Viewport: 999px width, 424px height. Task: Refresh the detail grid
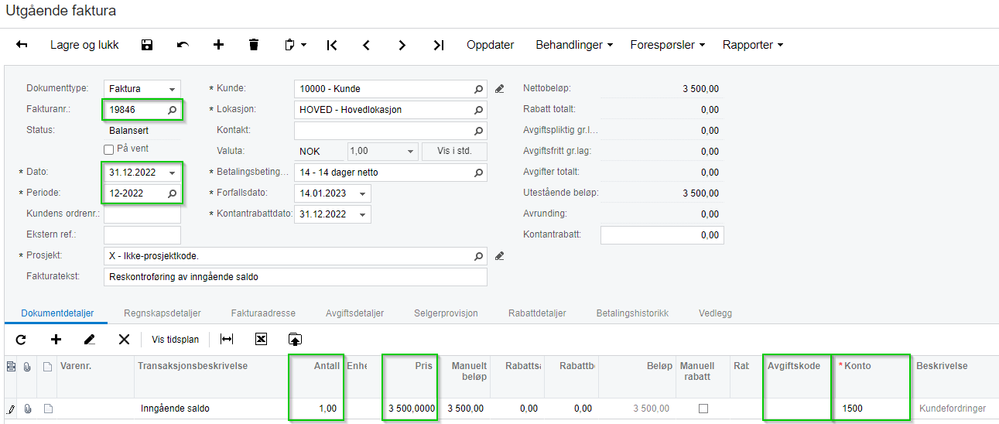tap(21, 340)
